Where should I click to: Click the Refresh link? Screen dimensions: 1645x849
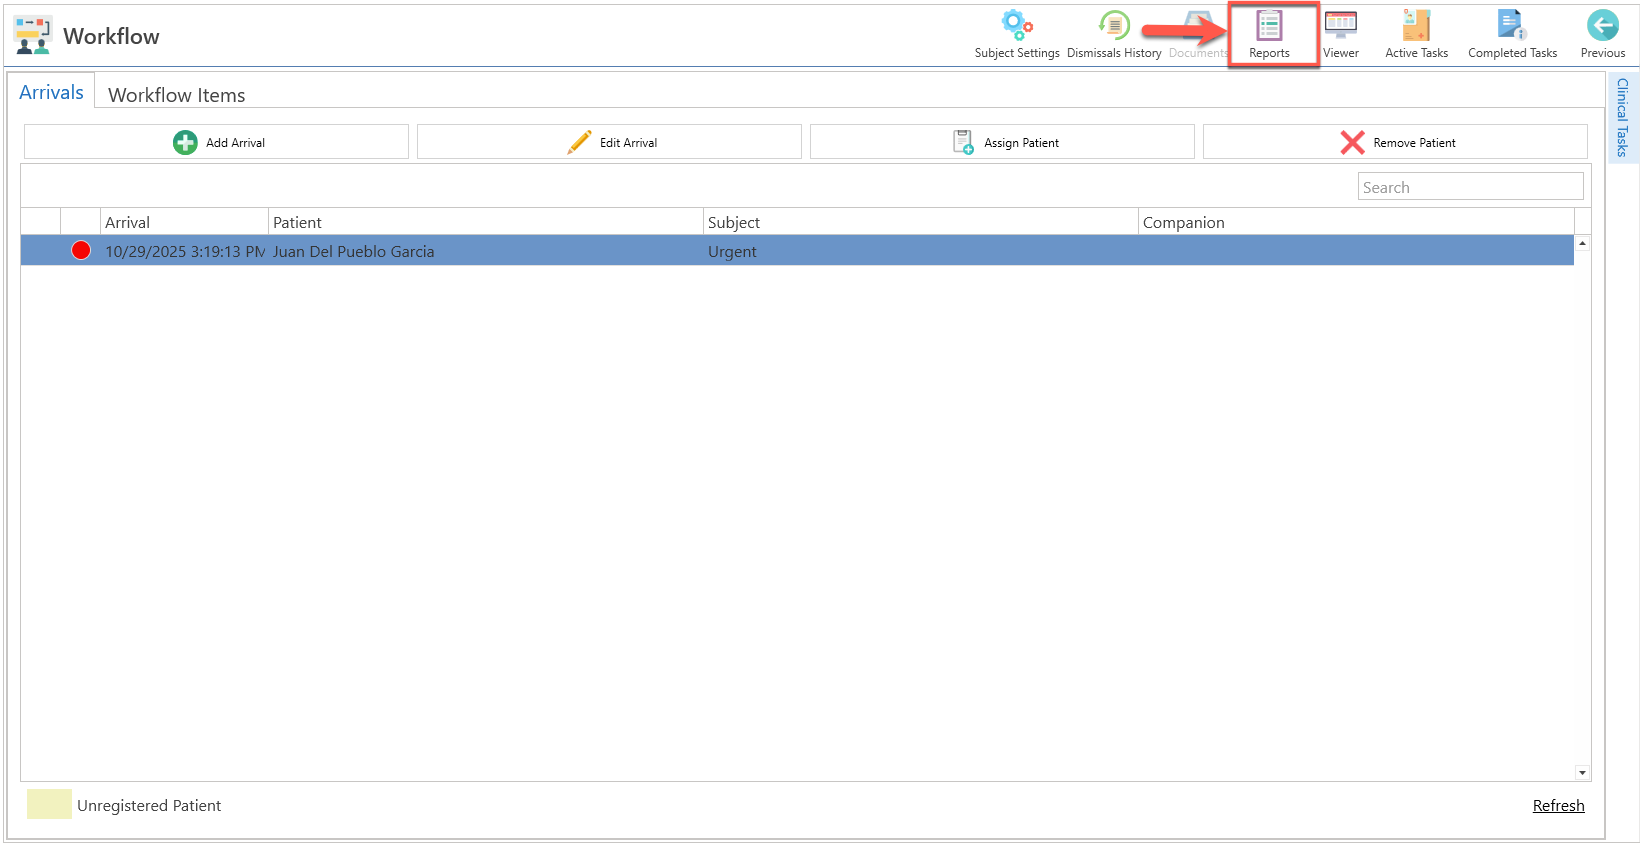(x=1558, y=805)
